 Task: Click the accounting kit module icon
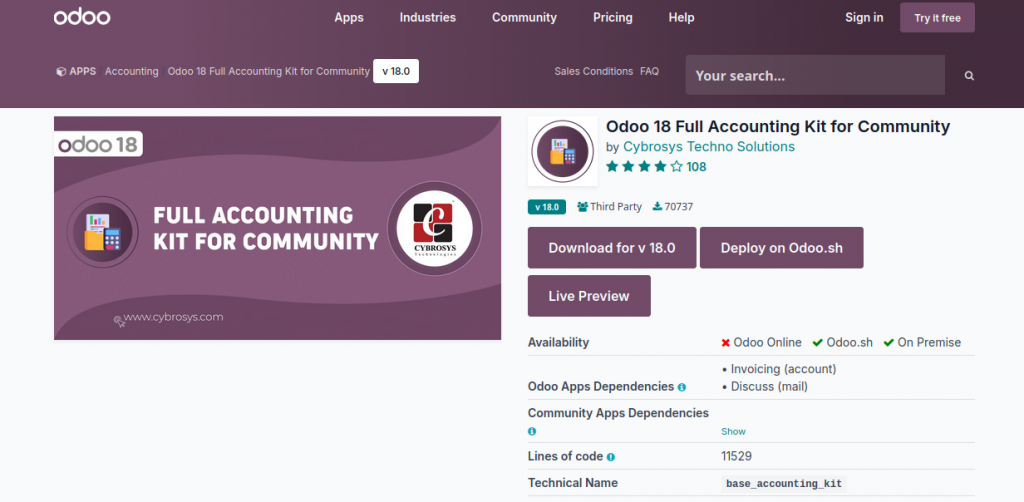pos(562,152)
